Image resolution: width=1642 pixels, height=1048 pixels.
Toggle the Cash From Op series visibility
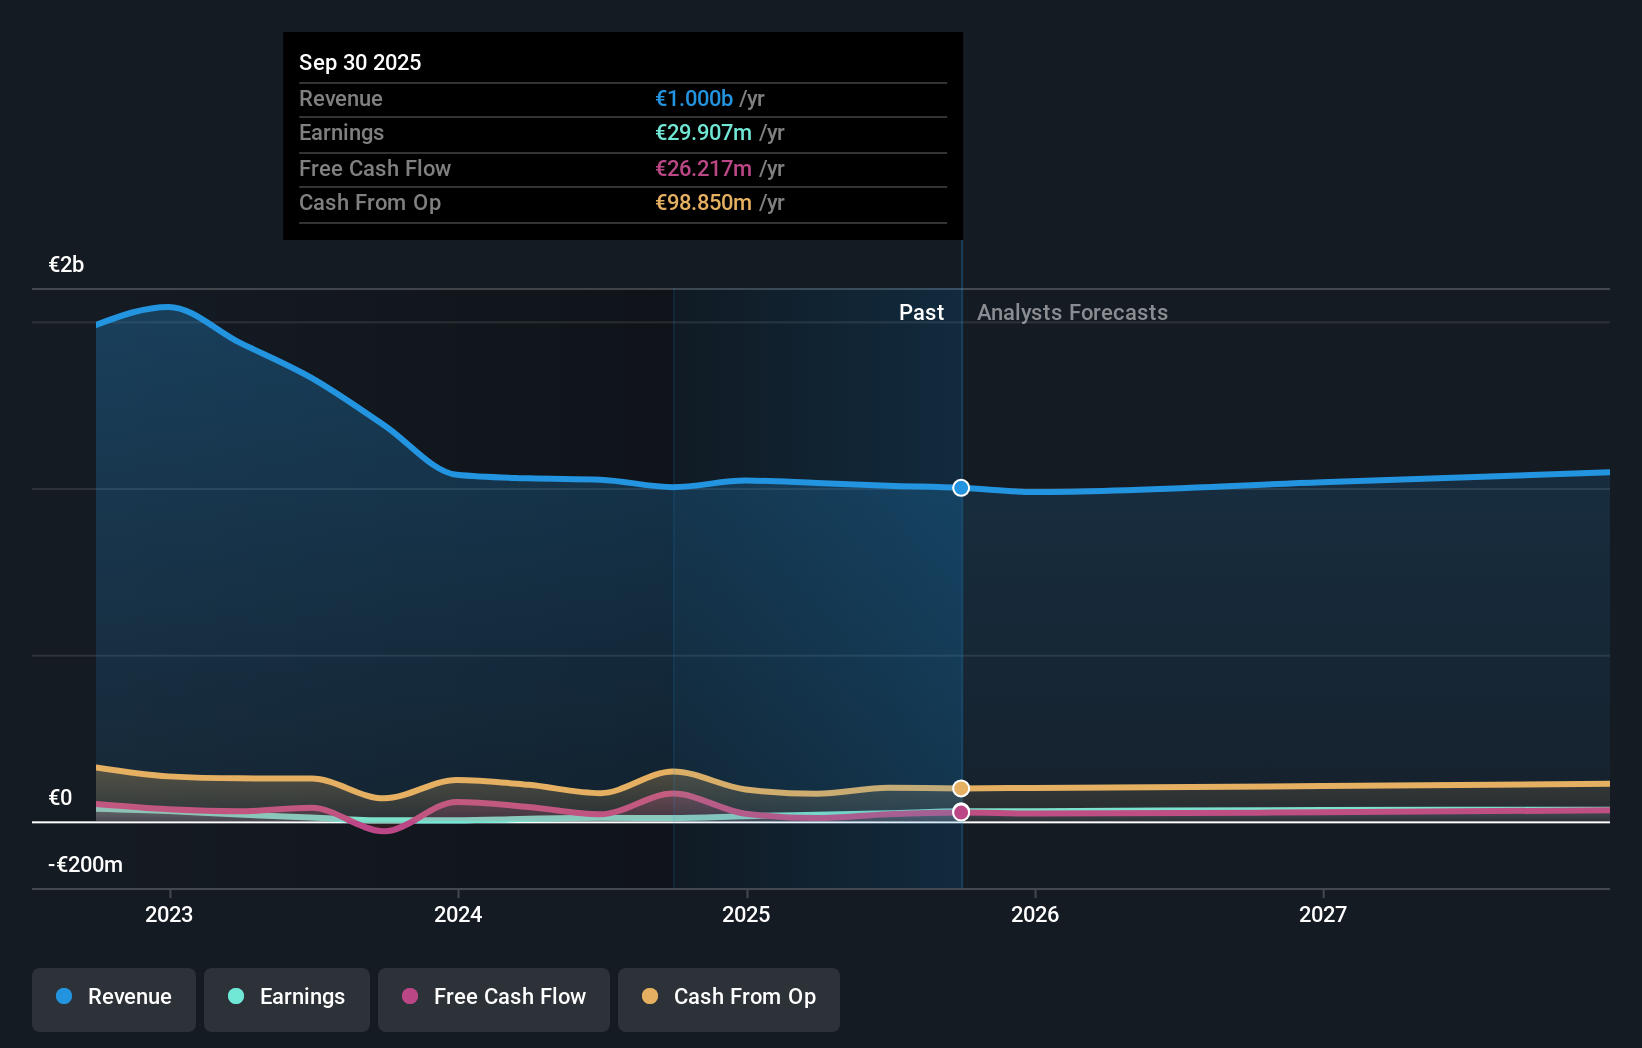728,997
